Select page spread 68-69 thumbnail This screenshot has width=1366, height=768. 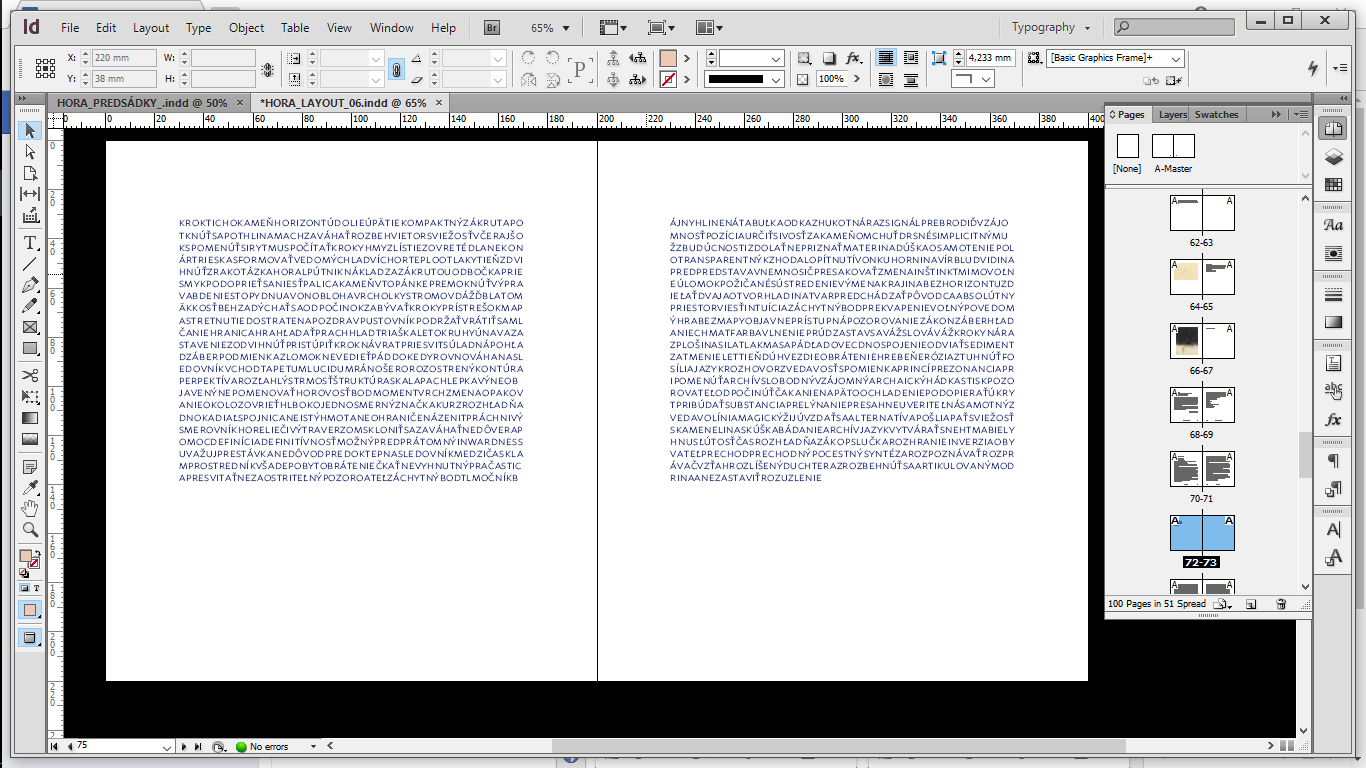coord(1201,405)
